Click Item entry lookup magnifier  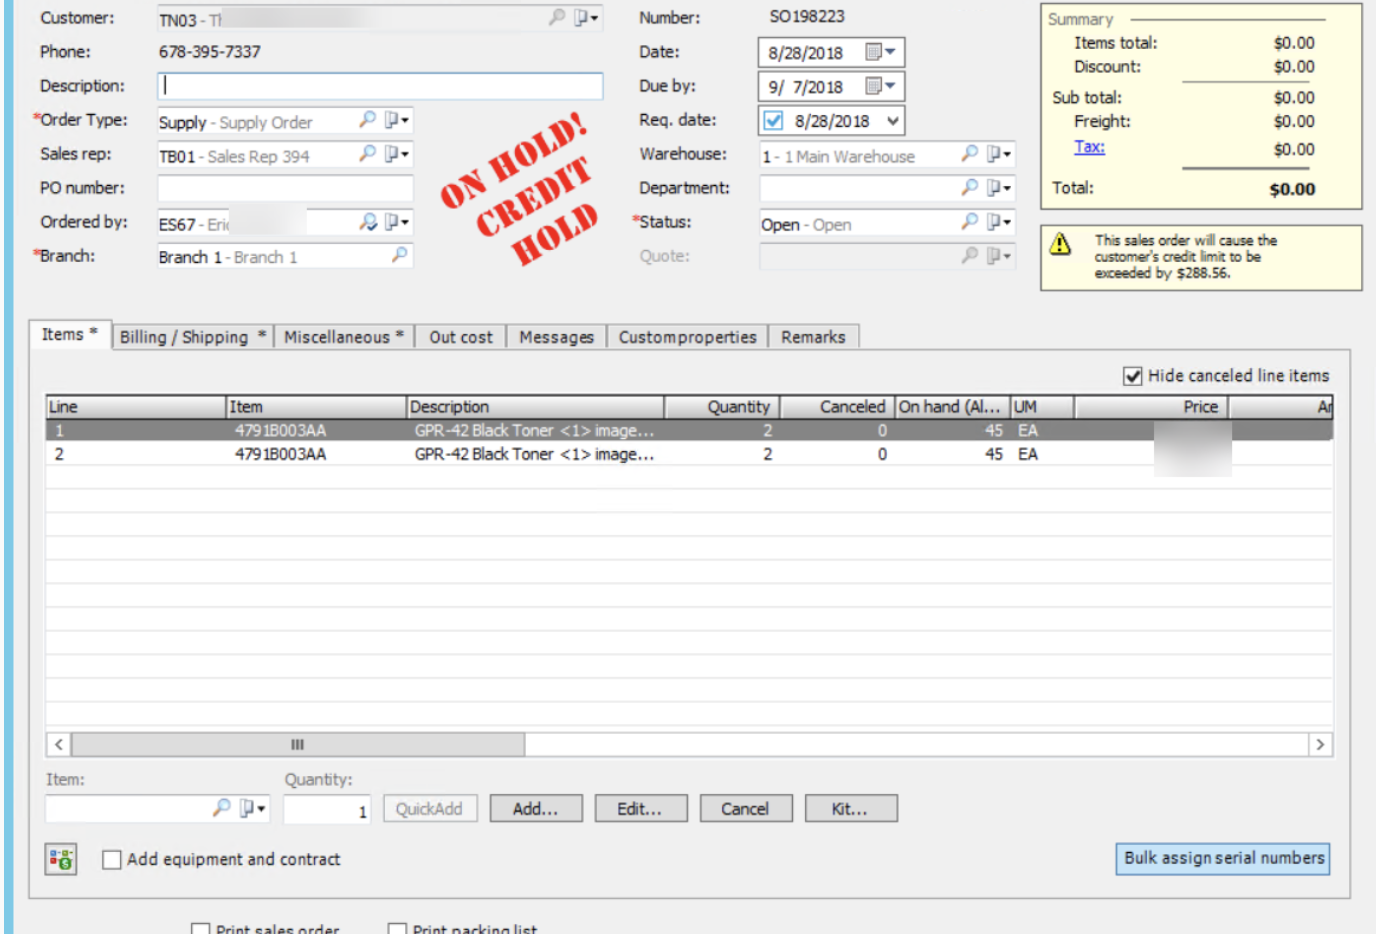tap(221, 807)
